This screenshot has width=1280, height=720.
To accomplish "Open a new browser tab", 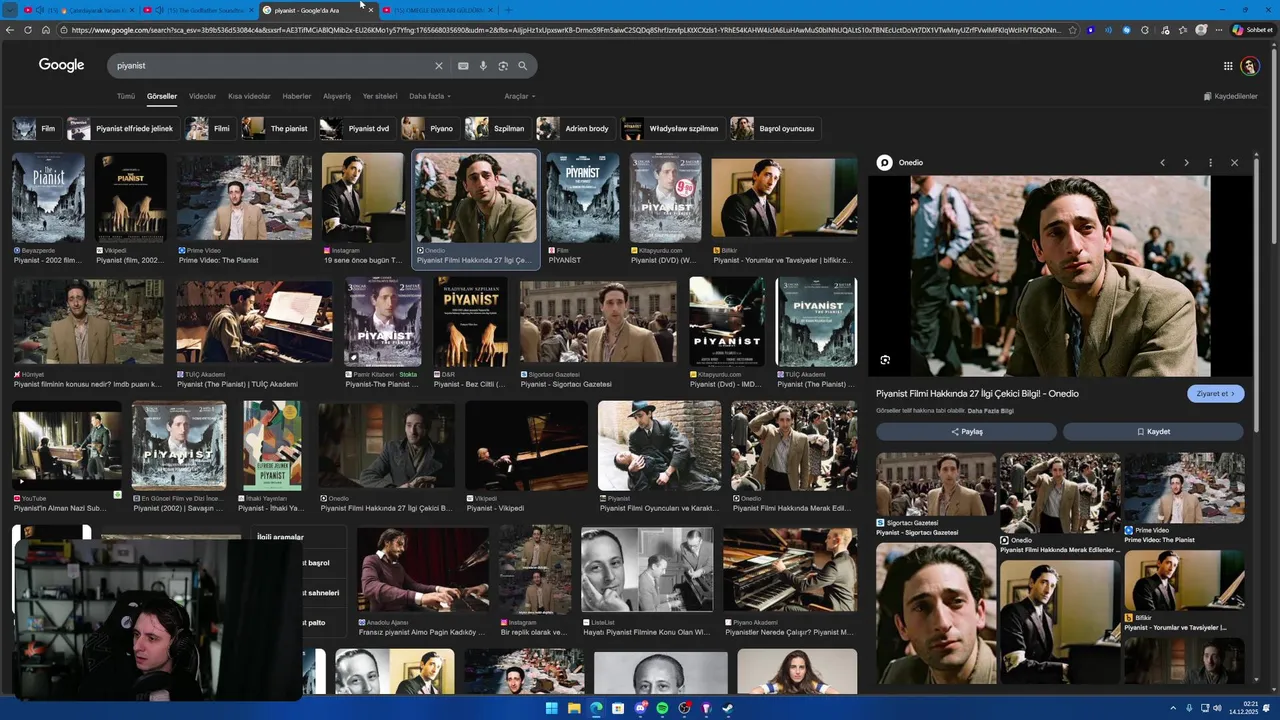I will coord(508,10).
